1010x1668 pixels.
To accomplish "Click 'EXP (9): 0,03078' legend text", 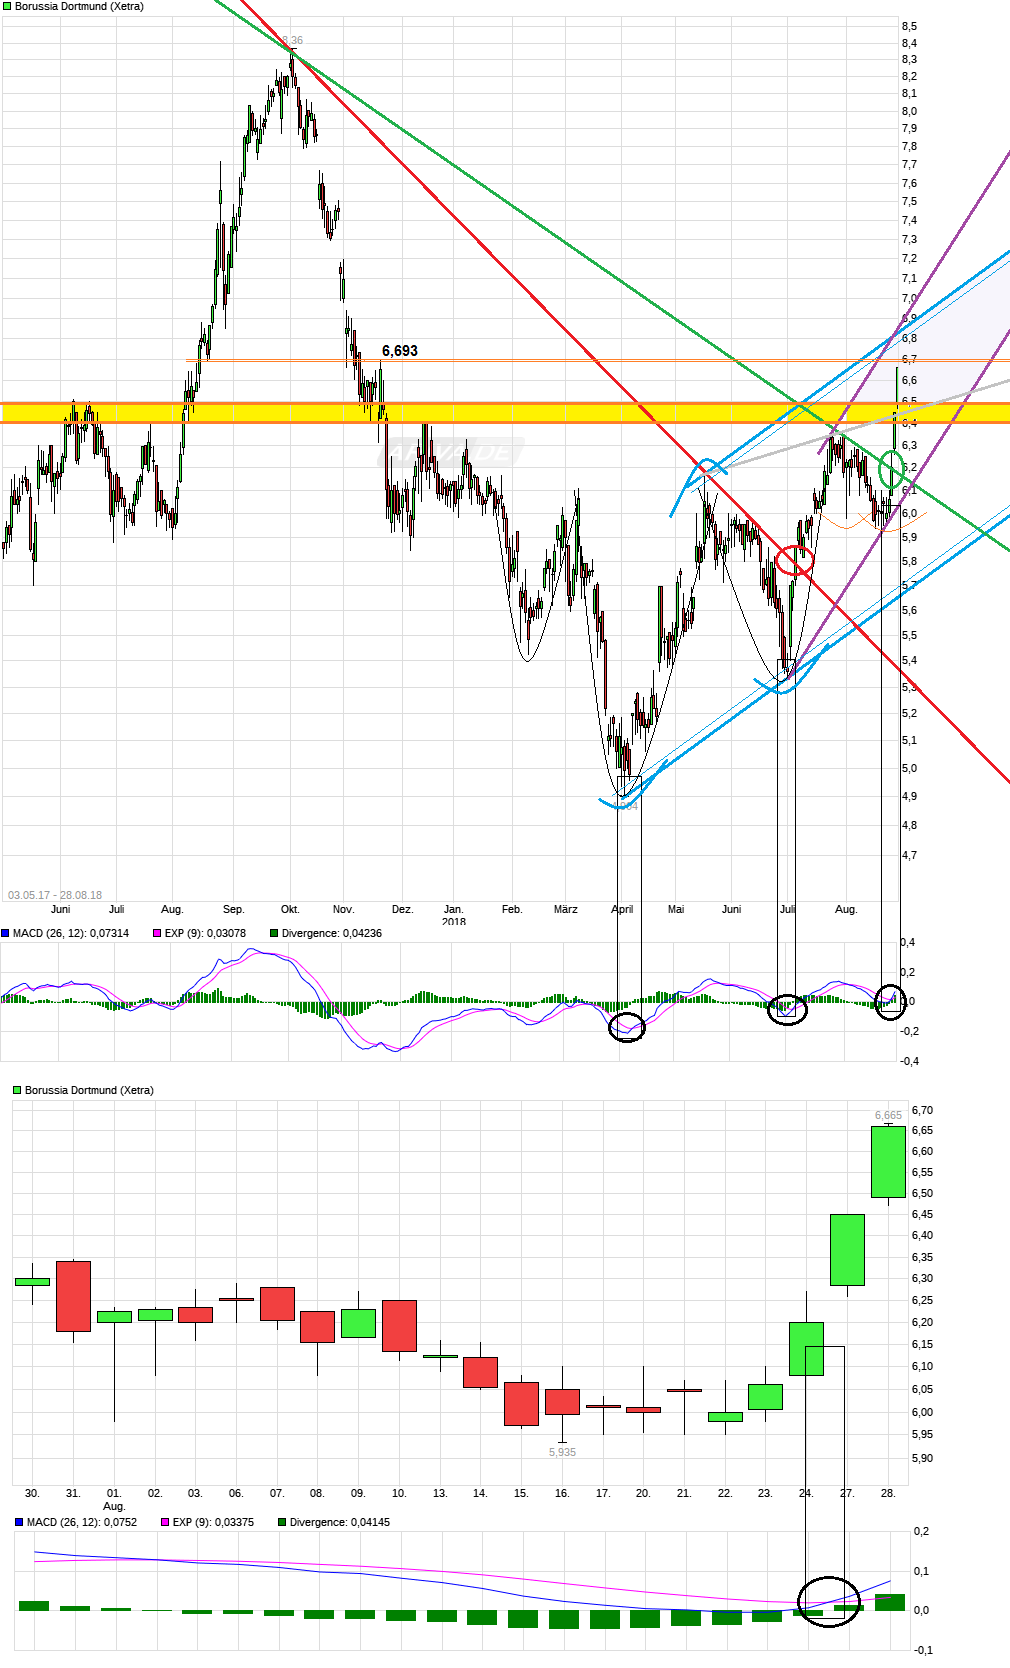I will pyautogui.click(x=205, y=933).
